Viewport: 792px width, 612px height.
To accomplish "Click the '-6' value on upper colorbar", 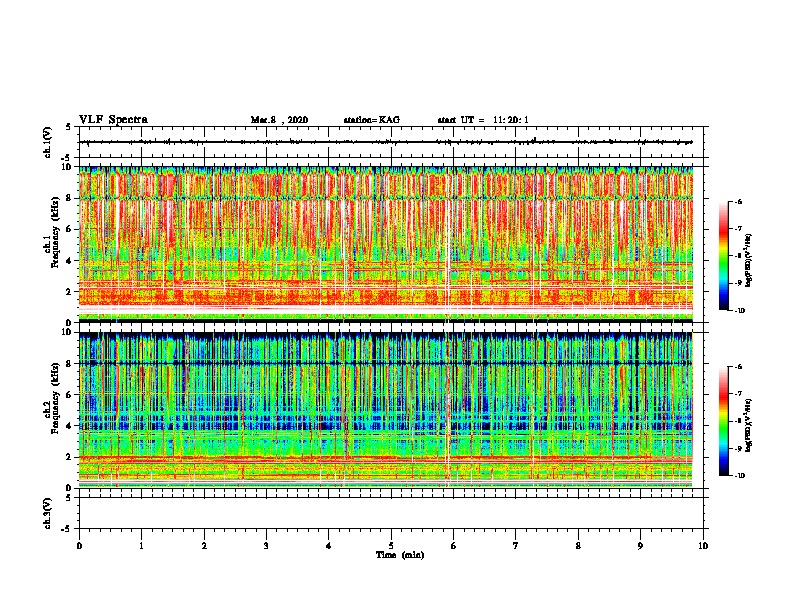I will [738, 201].
